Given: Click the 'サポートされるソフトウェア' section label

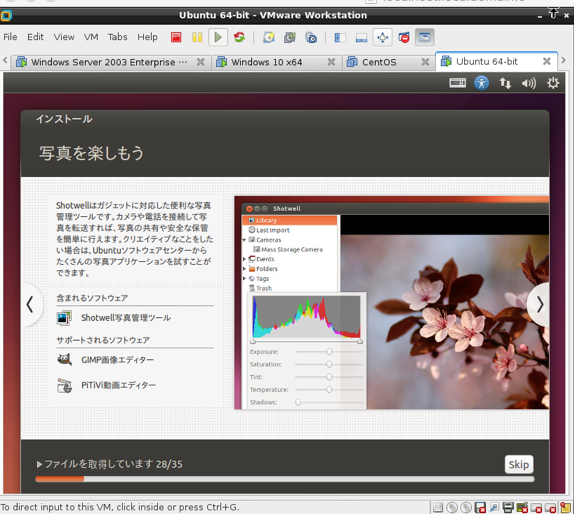Looking at the screenshot, I should coord(103,340).
